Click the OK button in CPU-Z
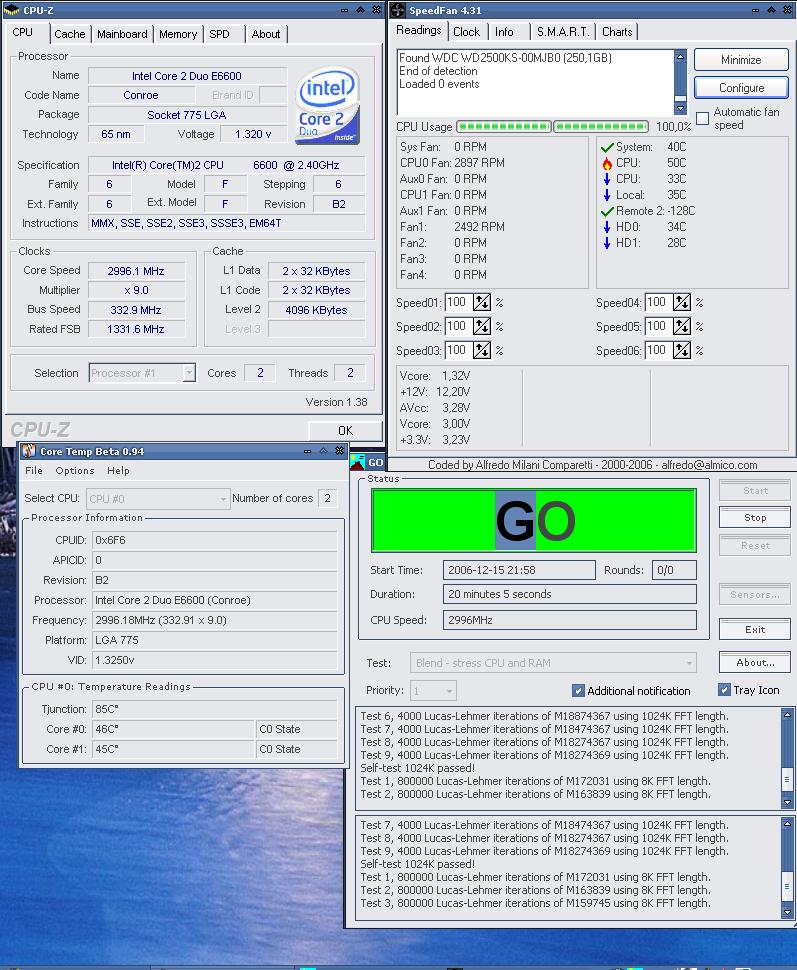 click(345, 431)
